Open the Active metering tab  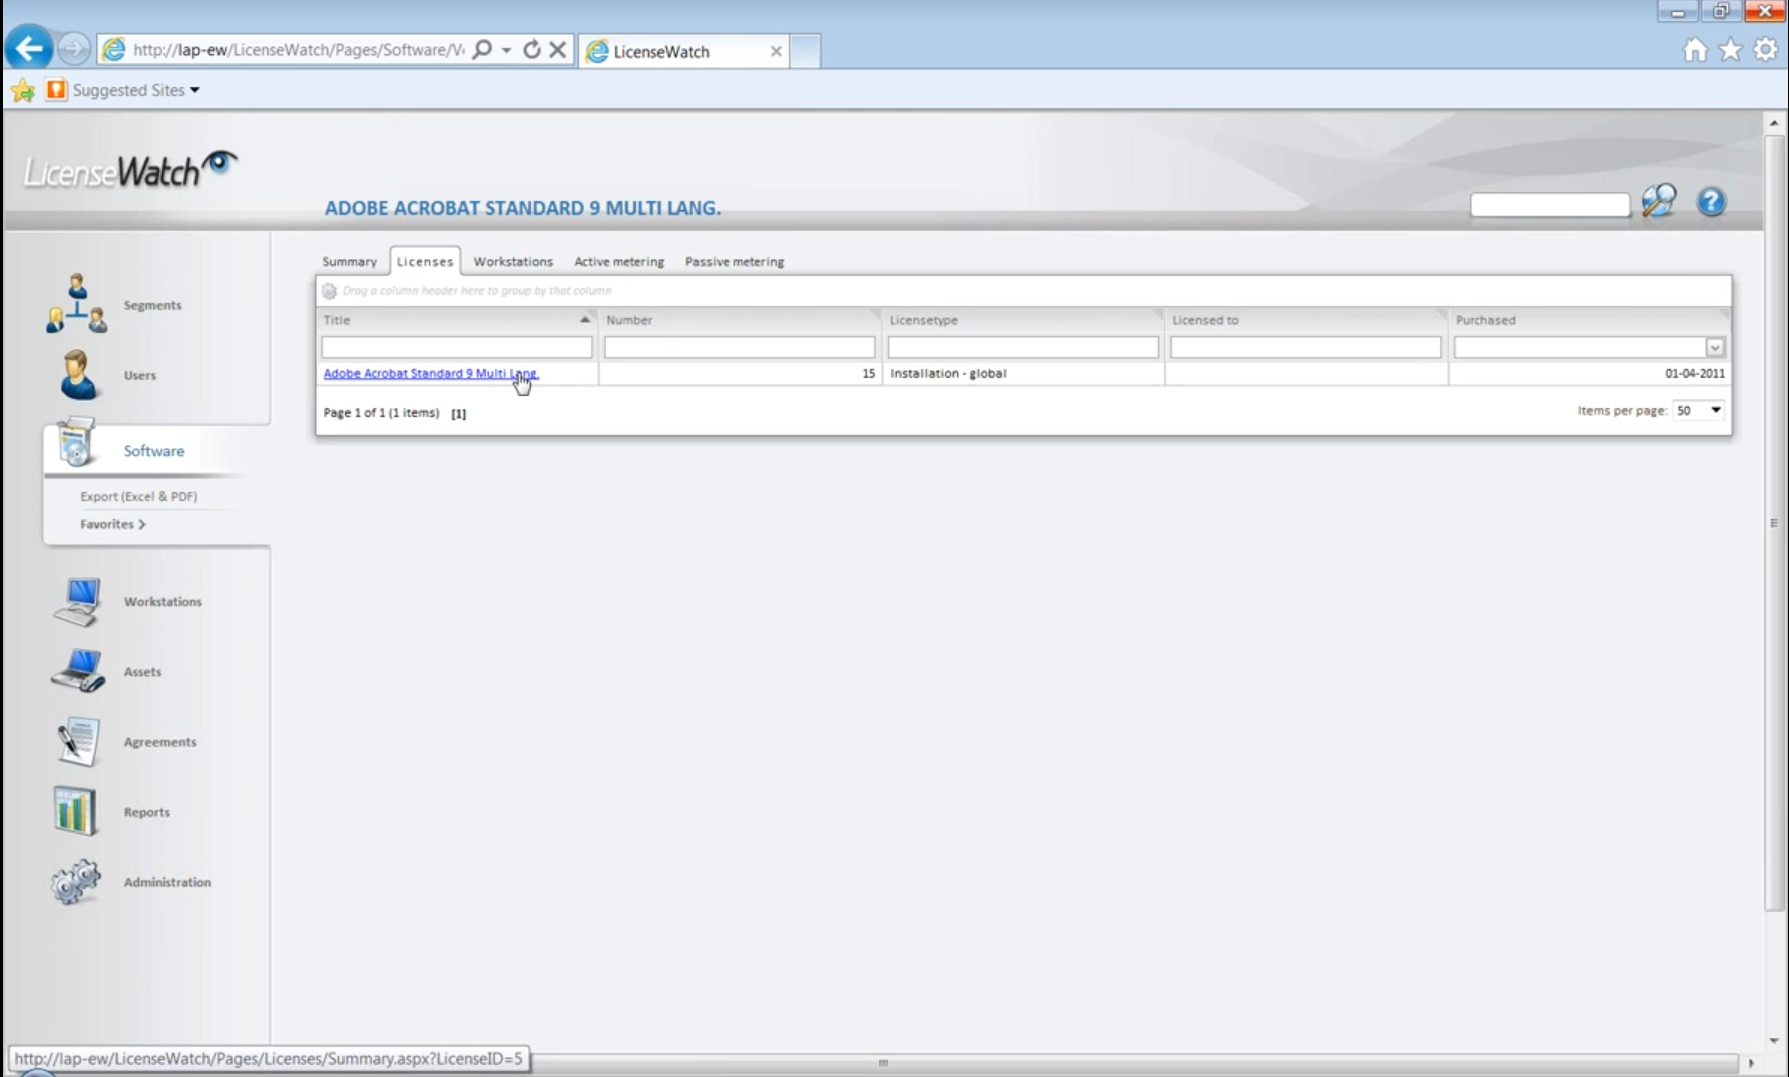(619, 262)
